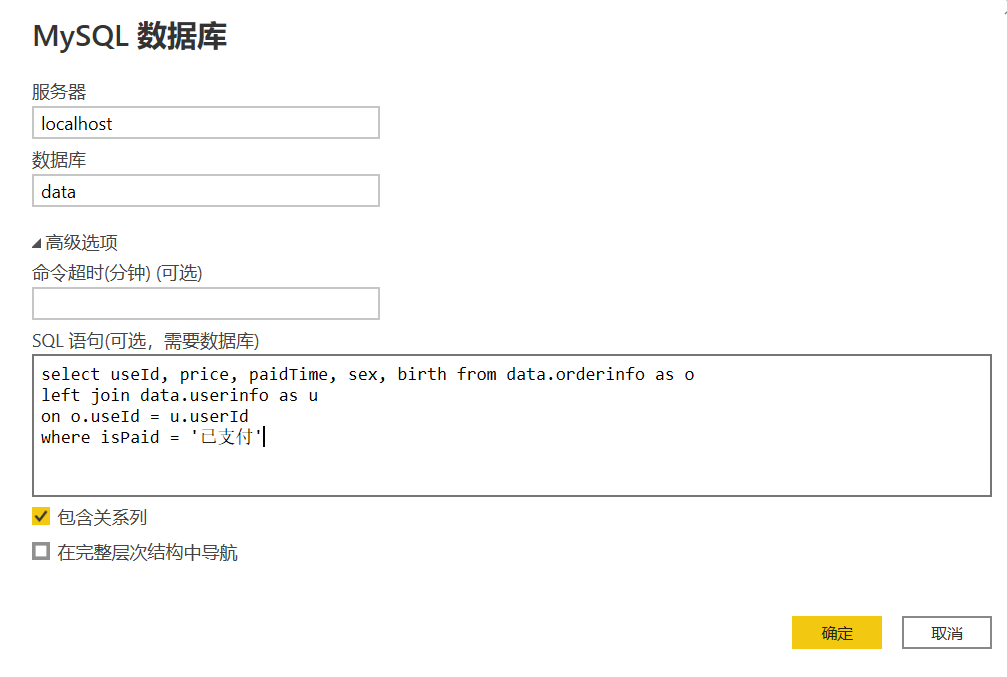The image size is (1007, 677).
Task: Collapse the 高级选项 section triangle
Action: [37, 243]
